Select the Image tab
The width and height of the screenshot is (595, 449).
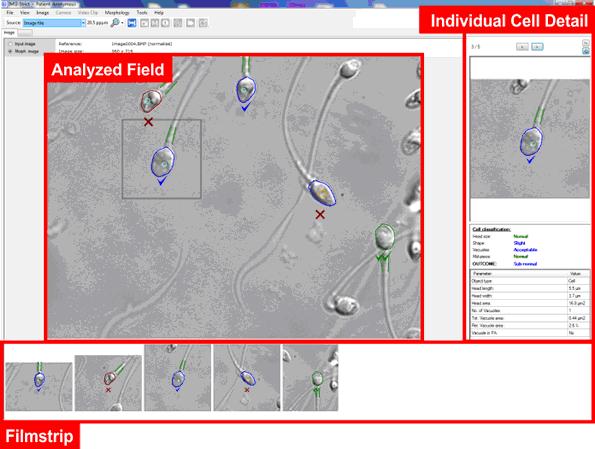(x=9, y=33)
